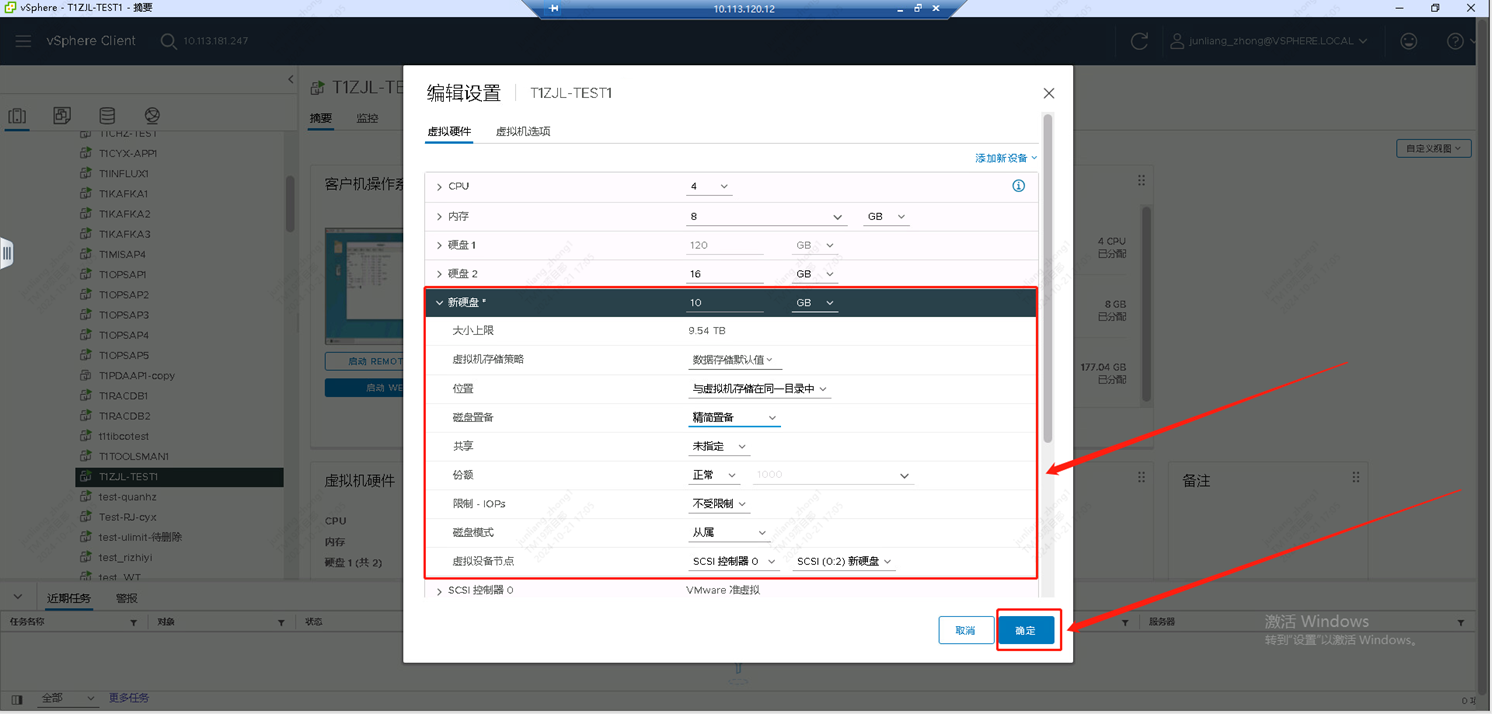
Task: Click the refresh icon in top bar
Action: (1139, 41)
